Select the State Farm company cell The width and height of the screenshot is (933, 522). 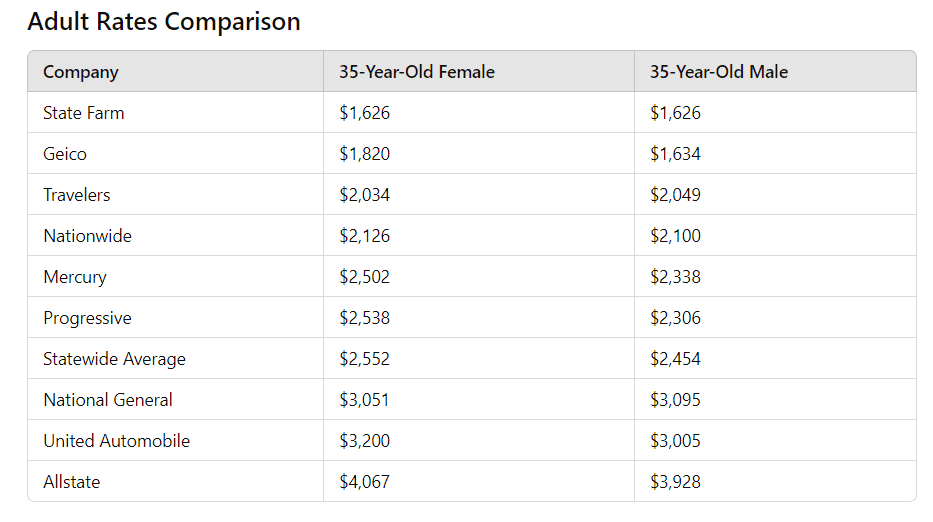point(84,113)
